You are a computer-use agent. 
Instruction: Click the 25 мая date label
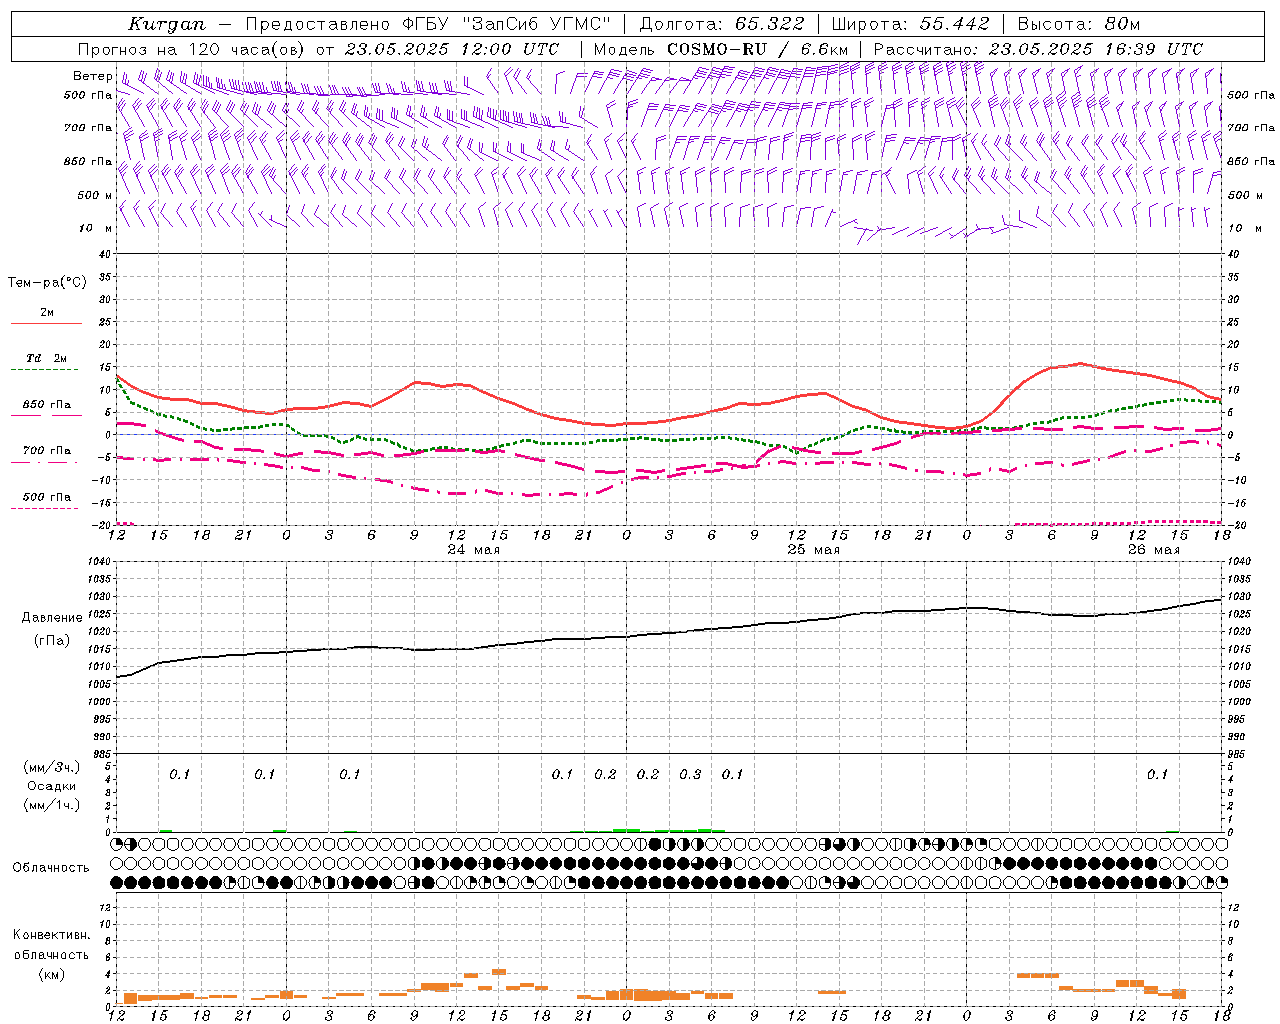(x=814, y=550)
